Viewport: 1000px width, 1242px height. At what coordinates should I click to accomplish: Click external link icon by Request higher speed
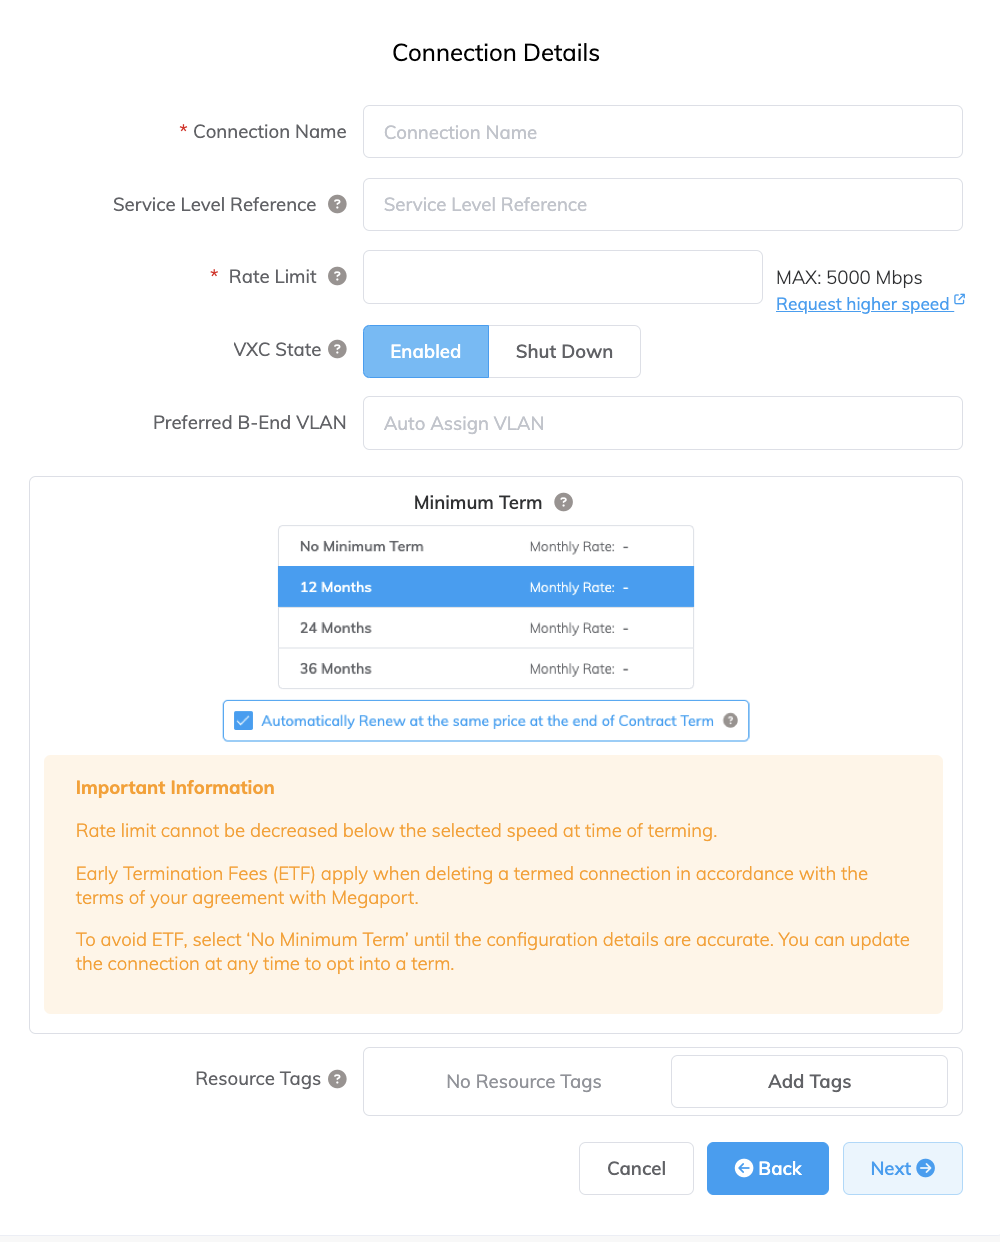[x=960, y=299]
